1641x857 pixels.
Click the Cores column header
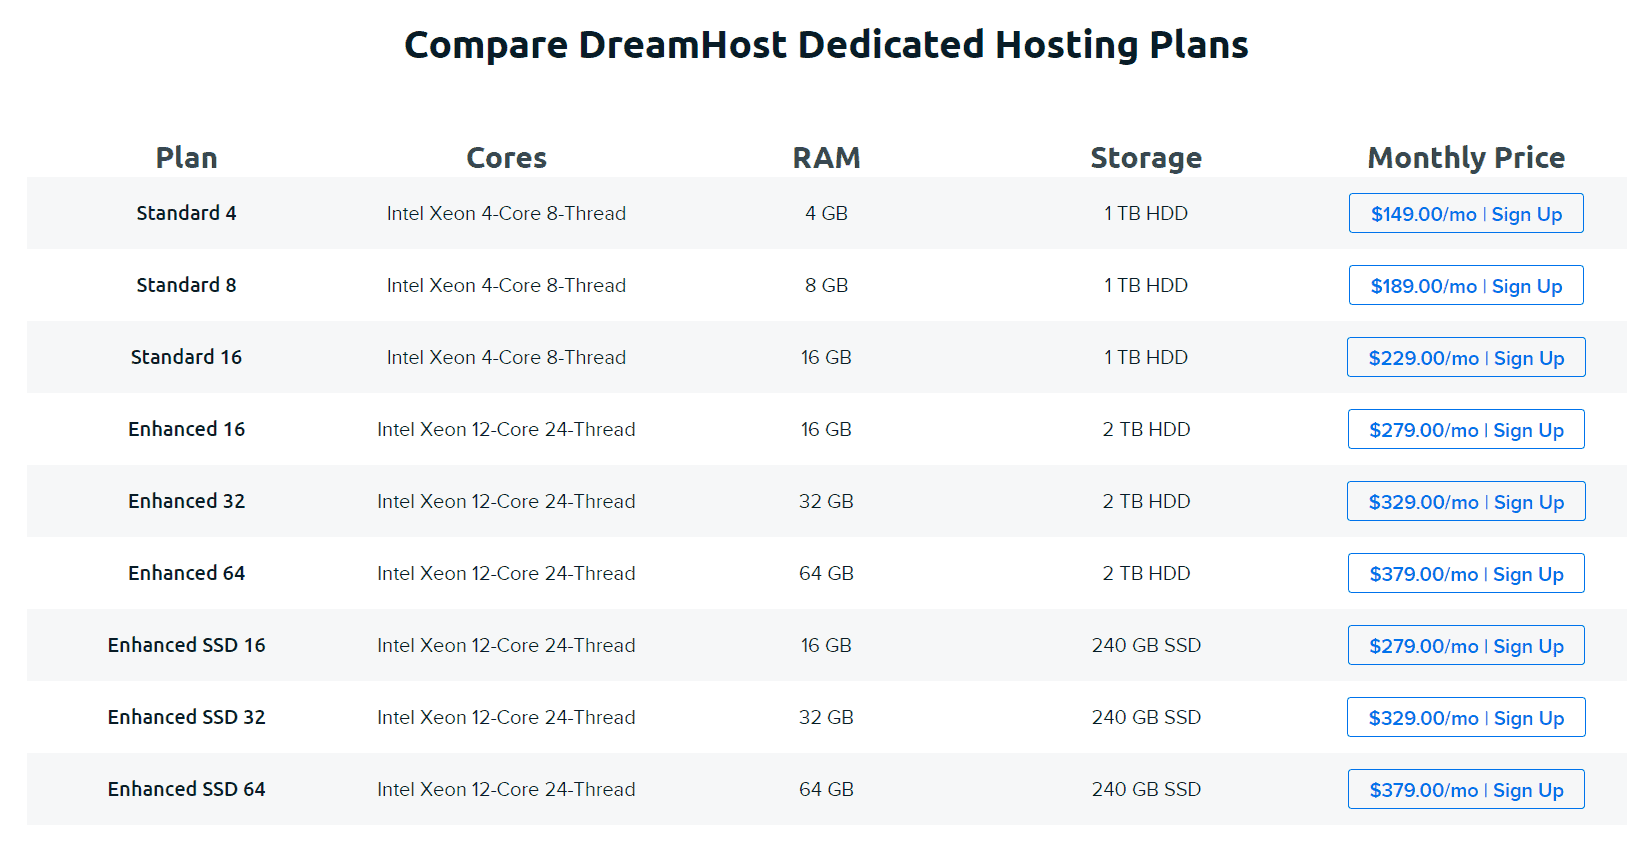pos(506,158)
